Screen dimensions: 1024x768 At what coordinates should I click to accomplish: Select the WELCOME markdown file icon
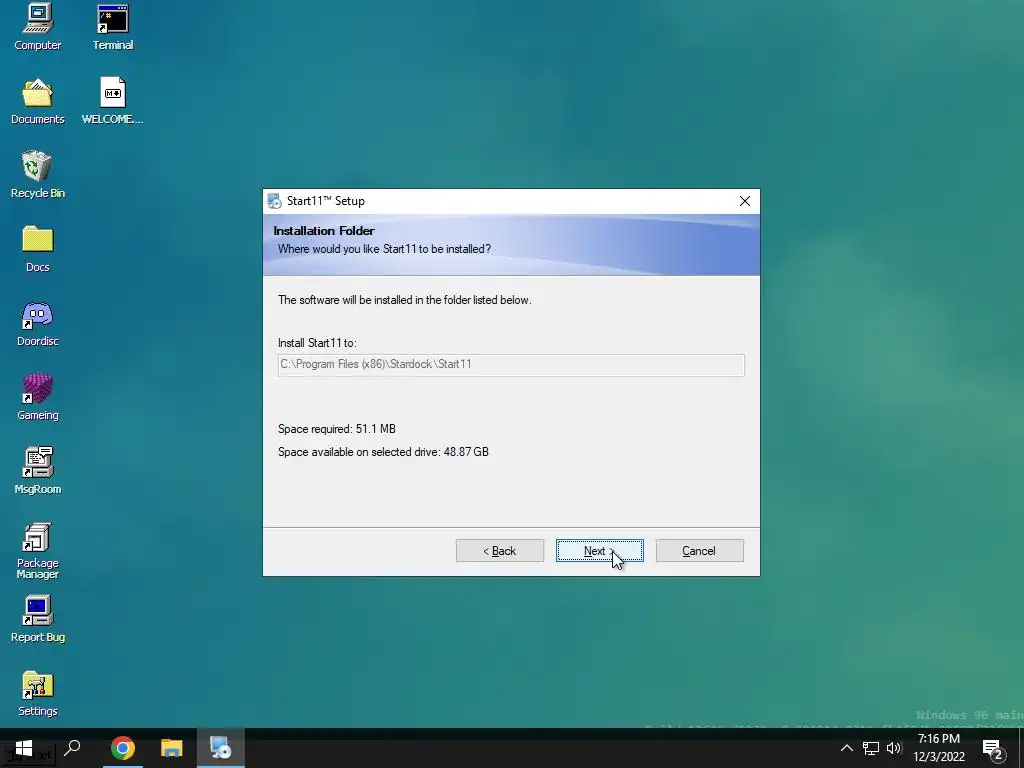click(x=113, y=101)
